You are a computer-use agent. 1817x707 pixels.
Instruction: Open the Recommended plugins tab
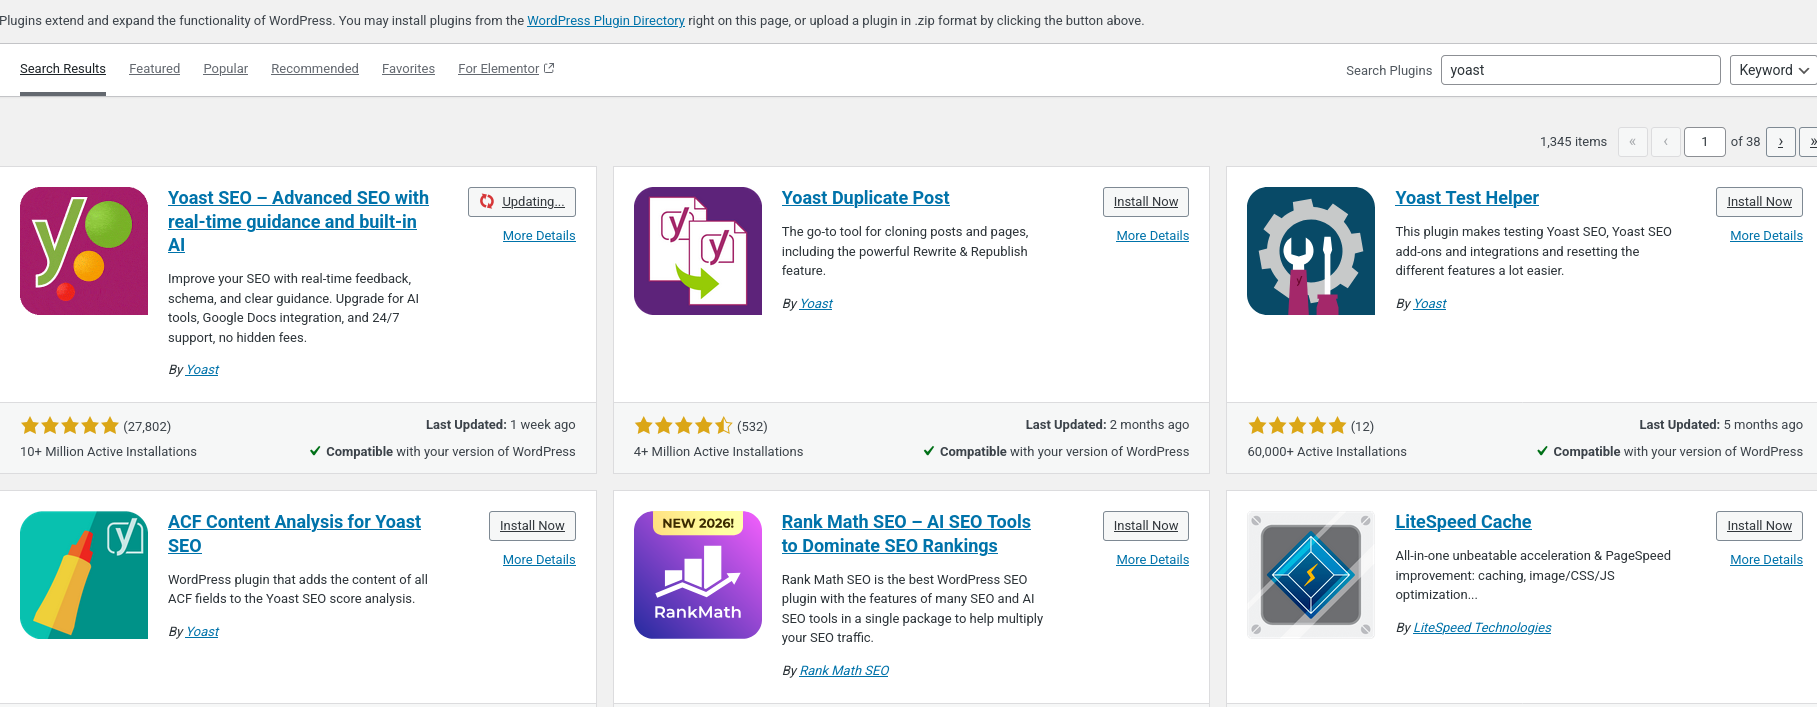[x=314, y=68]
